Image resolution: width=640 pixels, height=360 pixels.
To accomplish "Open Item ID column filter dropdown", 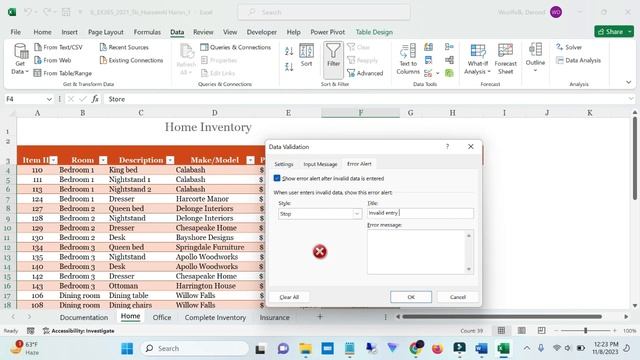I will coord(53,160).
